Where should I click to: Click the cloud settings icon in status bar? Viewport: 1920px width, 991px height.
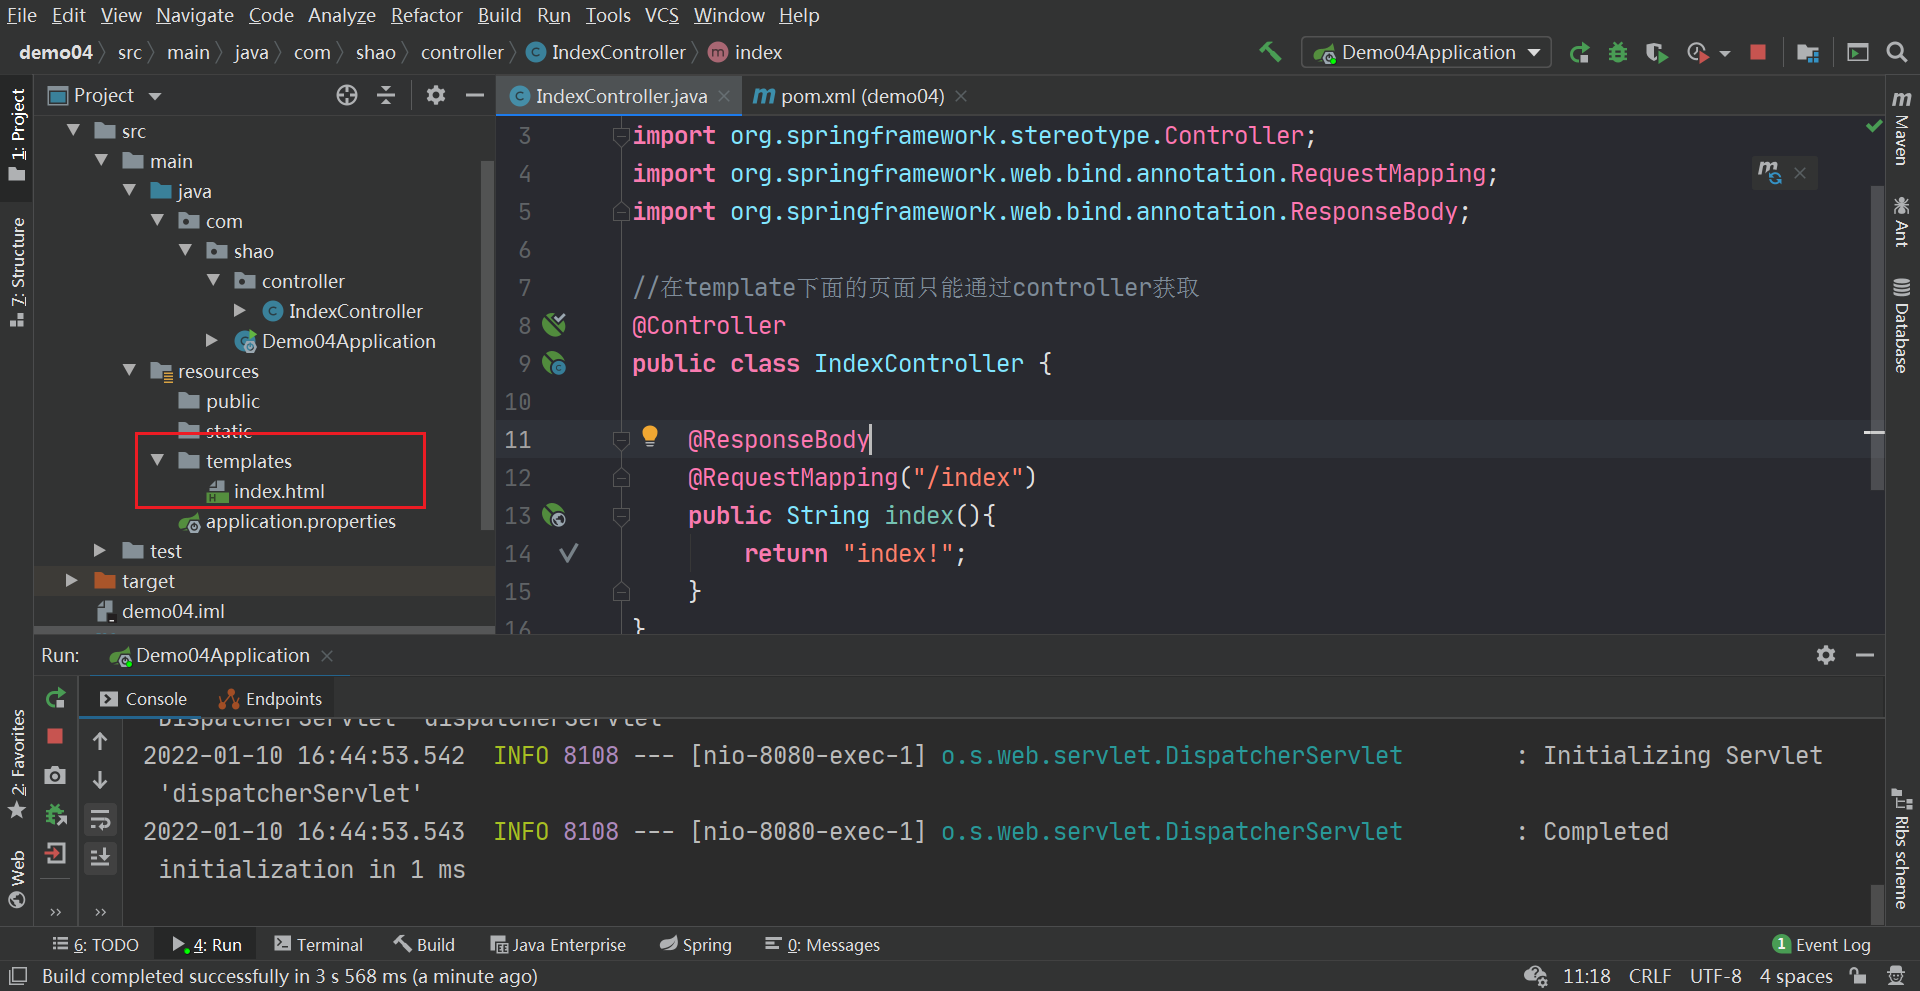(1535, 976)
